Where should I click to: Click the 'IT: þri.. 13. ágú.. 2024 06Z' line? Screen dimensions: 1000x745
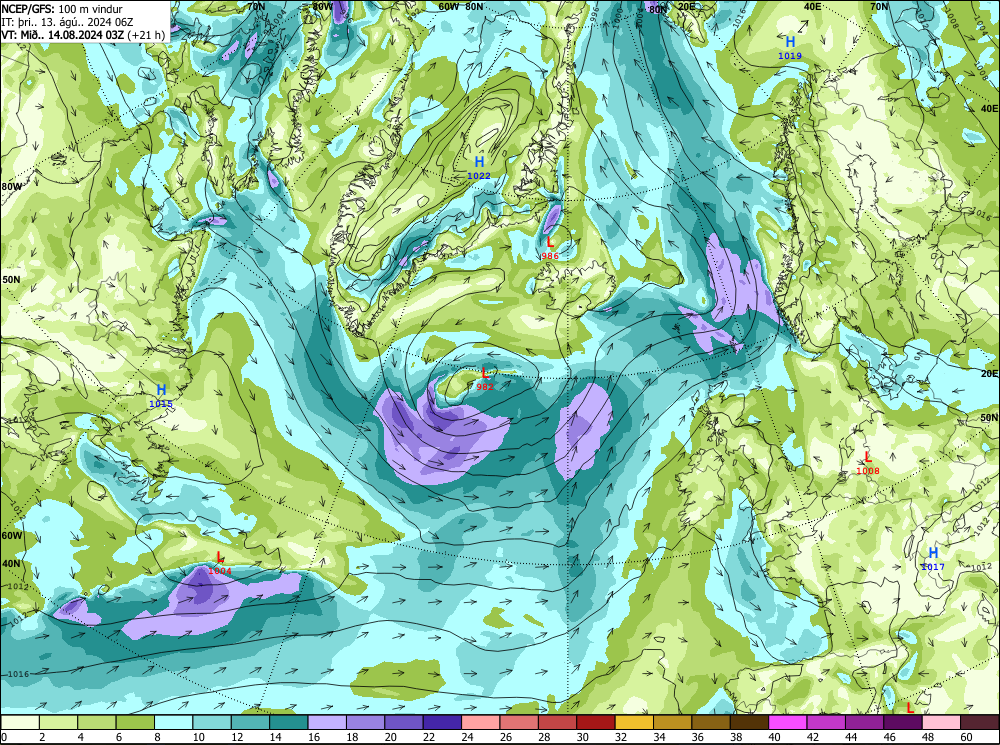(x=67, y=22)
